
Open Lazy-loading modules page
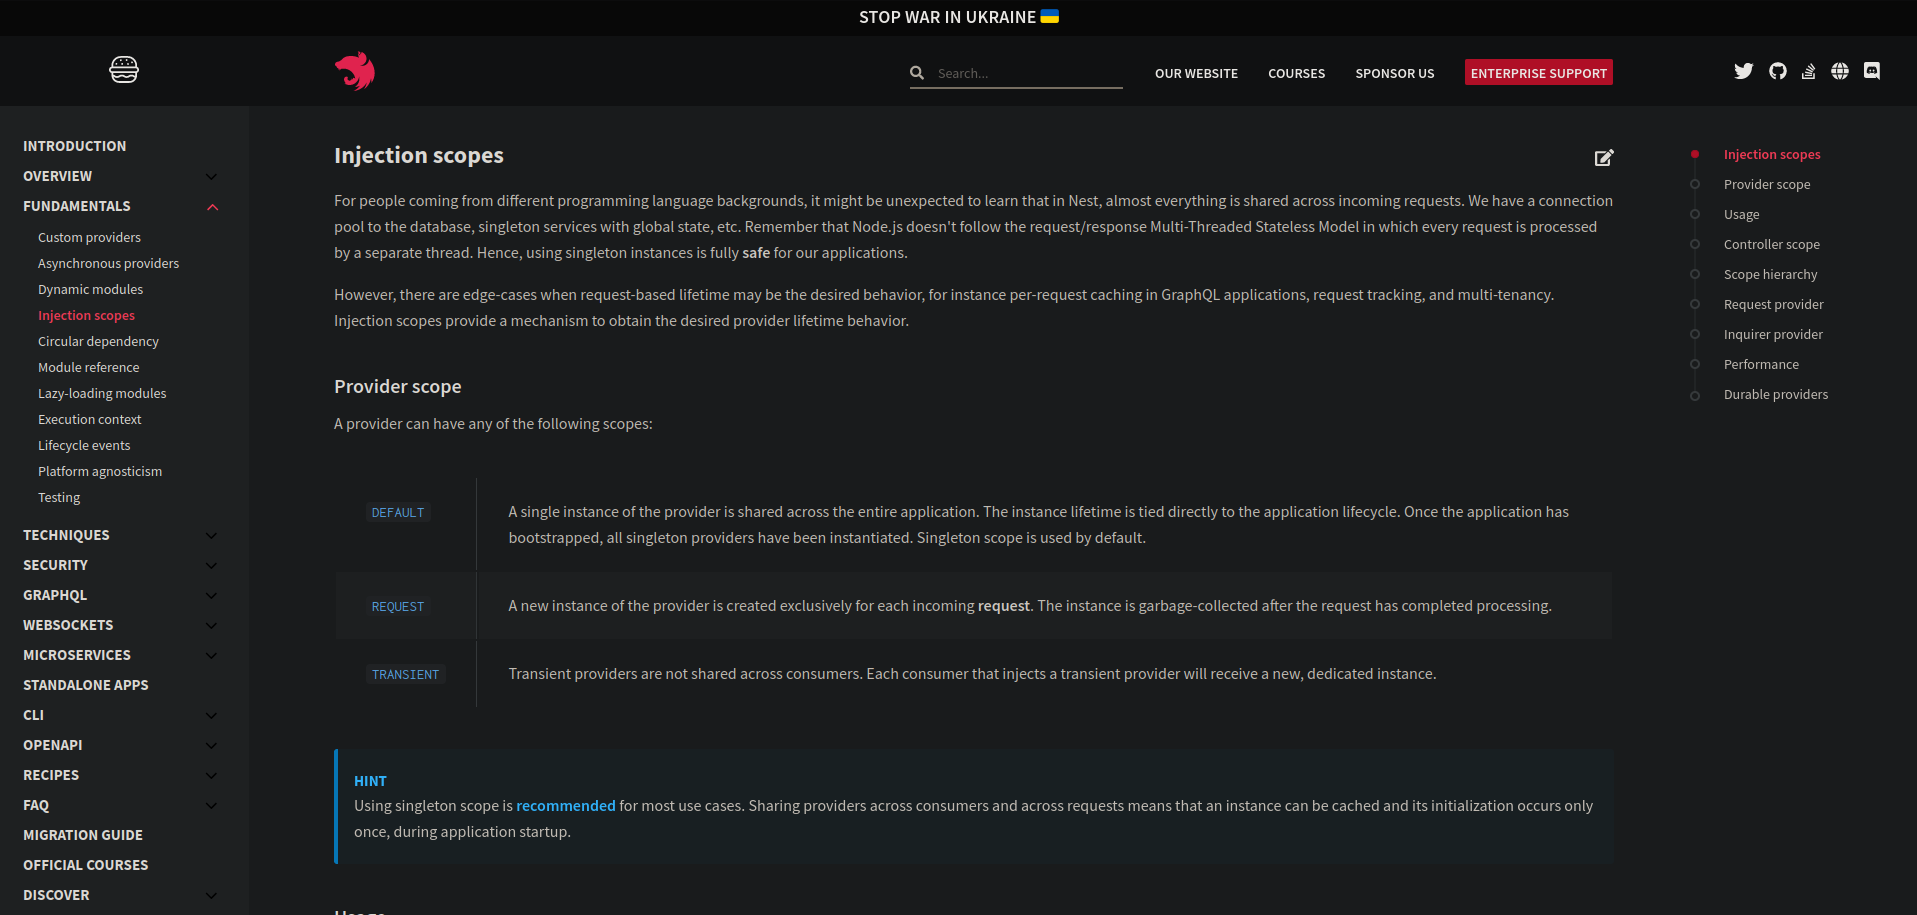[x=102, y=393]
